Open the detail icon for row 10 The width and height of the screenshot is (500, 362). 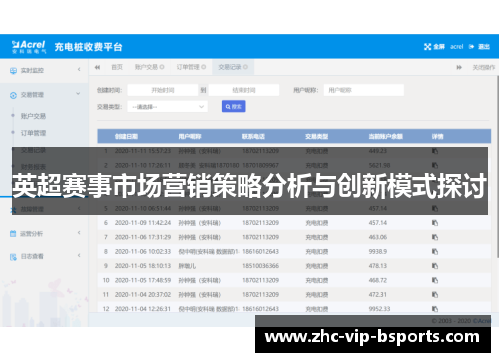435,280
